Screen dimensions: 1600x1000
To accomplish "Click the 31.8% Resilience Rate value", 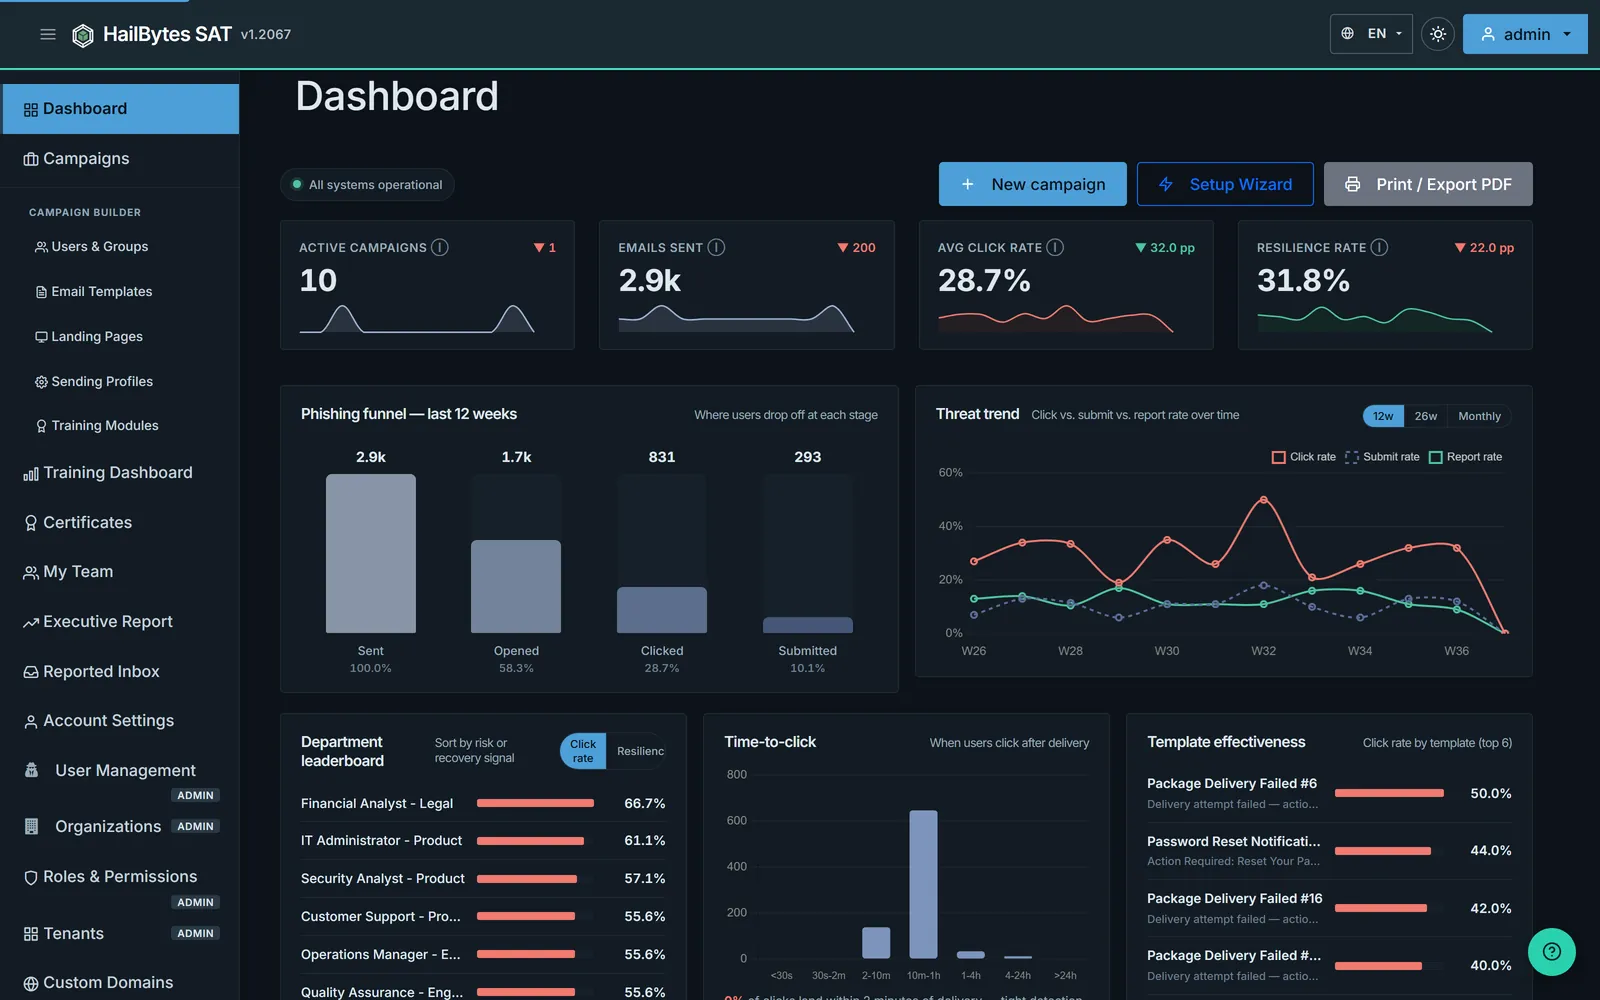I will [x=1303, y=281].
